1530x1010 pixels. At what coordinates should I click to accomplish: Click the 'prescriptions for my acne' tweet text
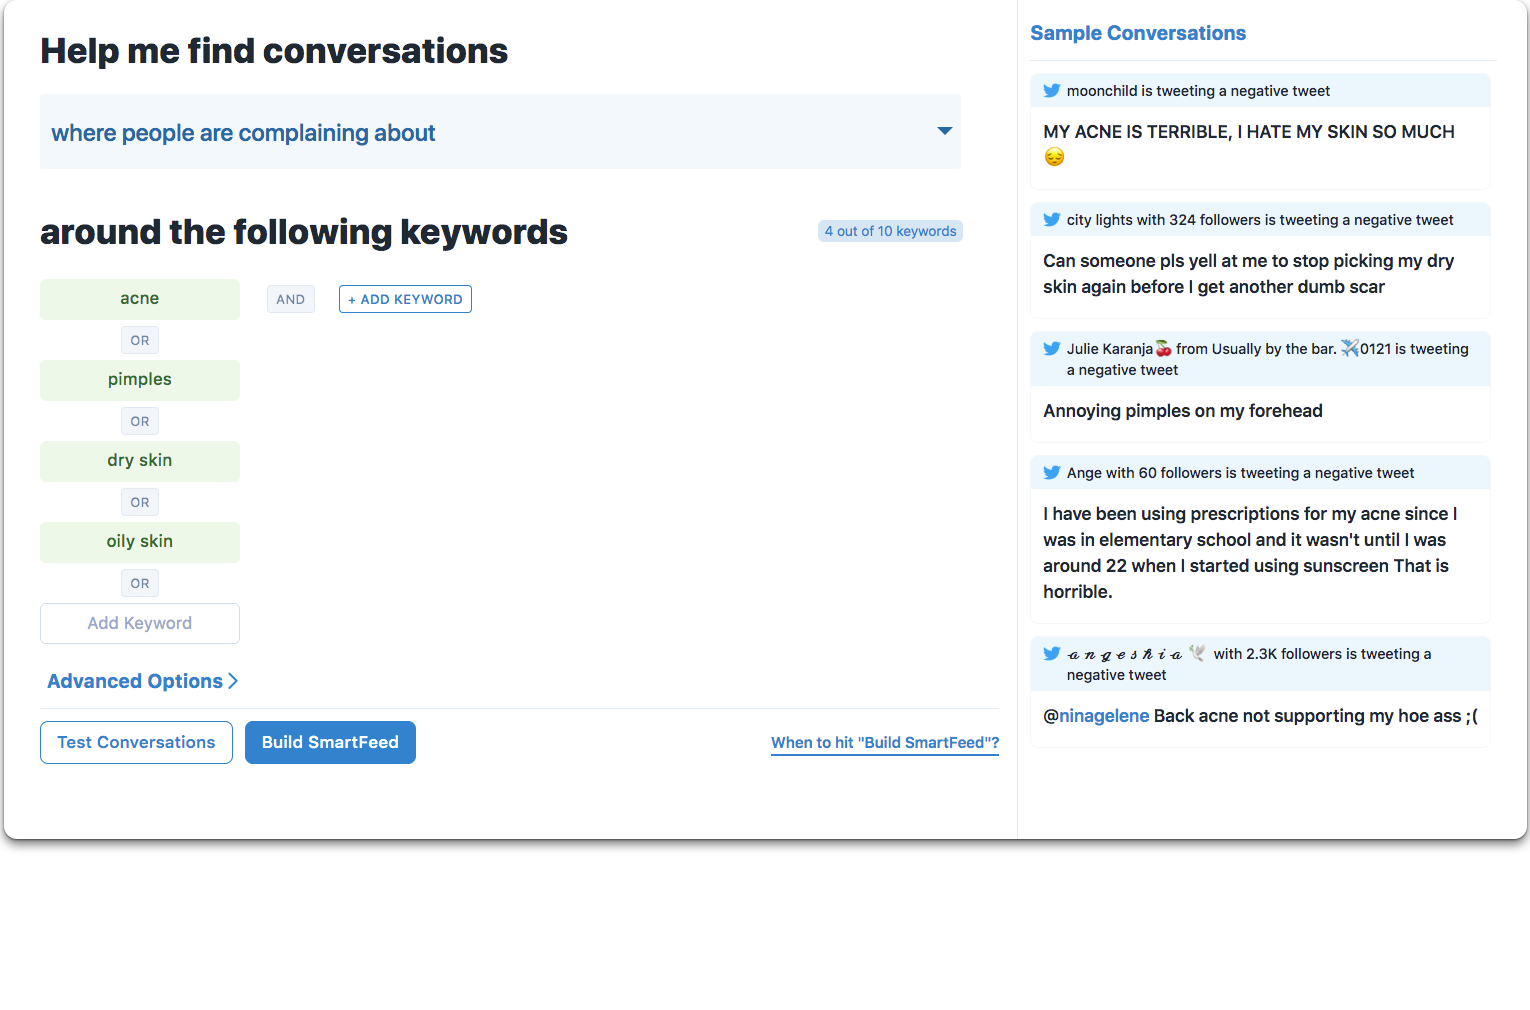[x=1250, y=553]
